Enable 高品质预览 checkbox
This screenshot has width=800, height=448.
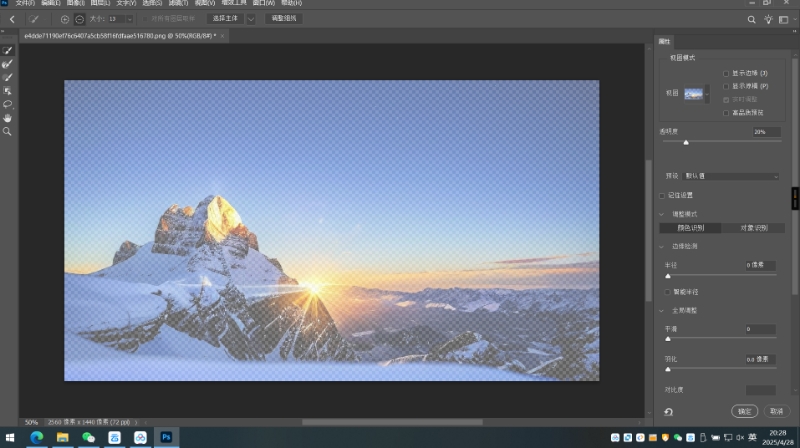(726, 113)
